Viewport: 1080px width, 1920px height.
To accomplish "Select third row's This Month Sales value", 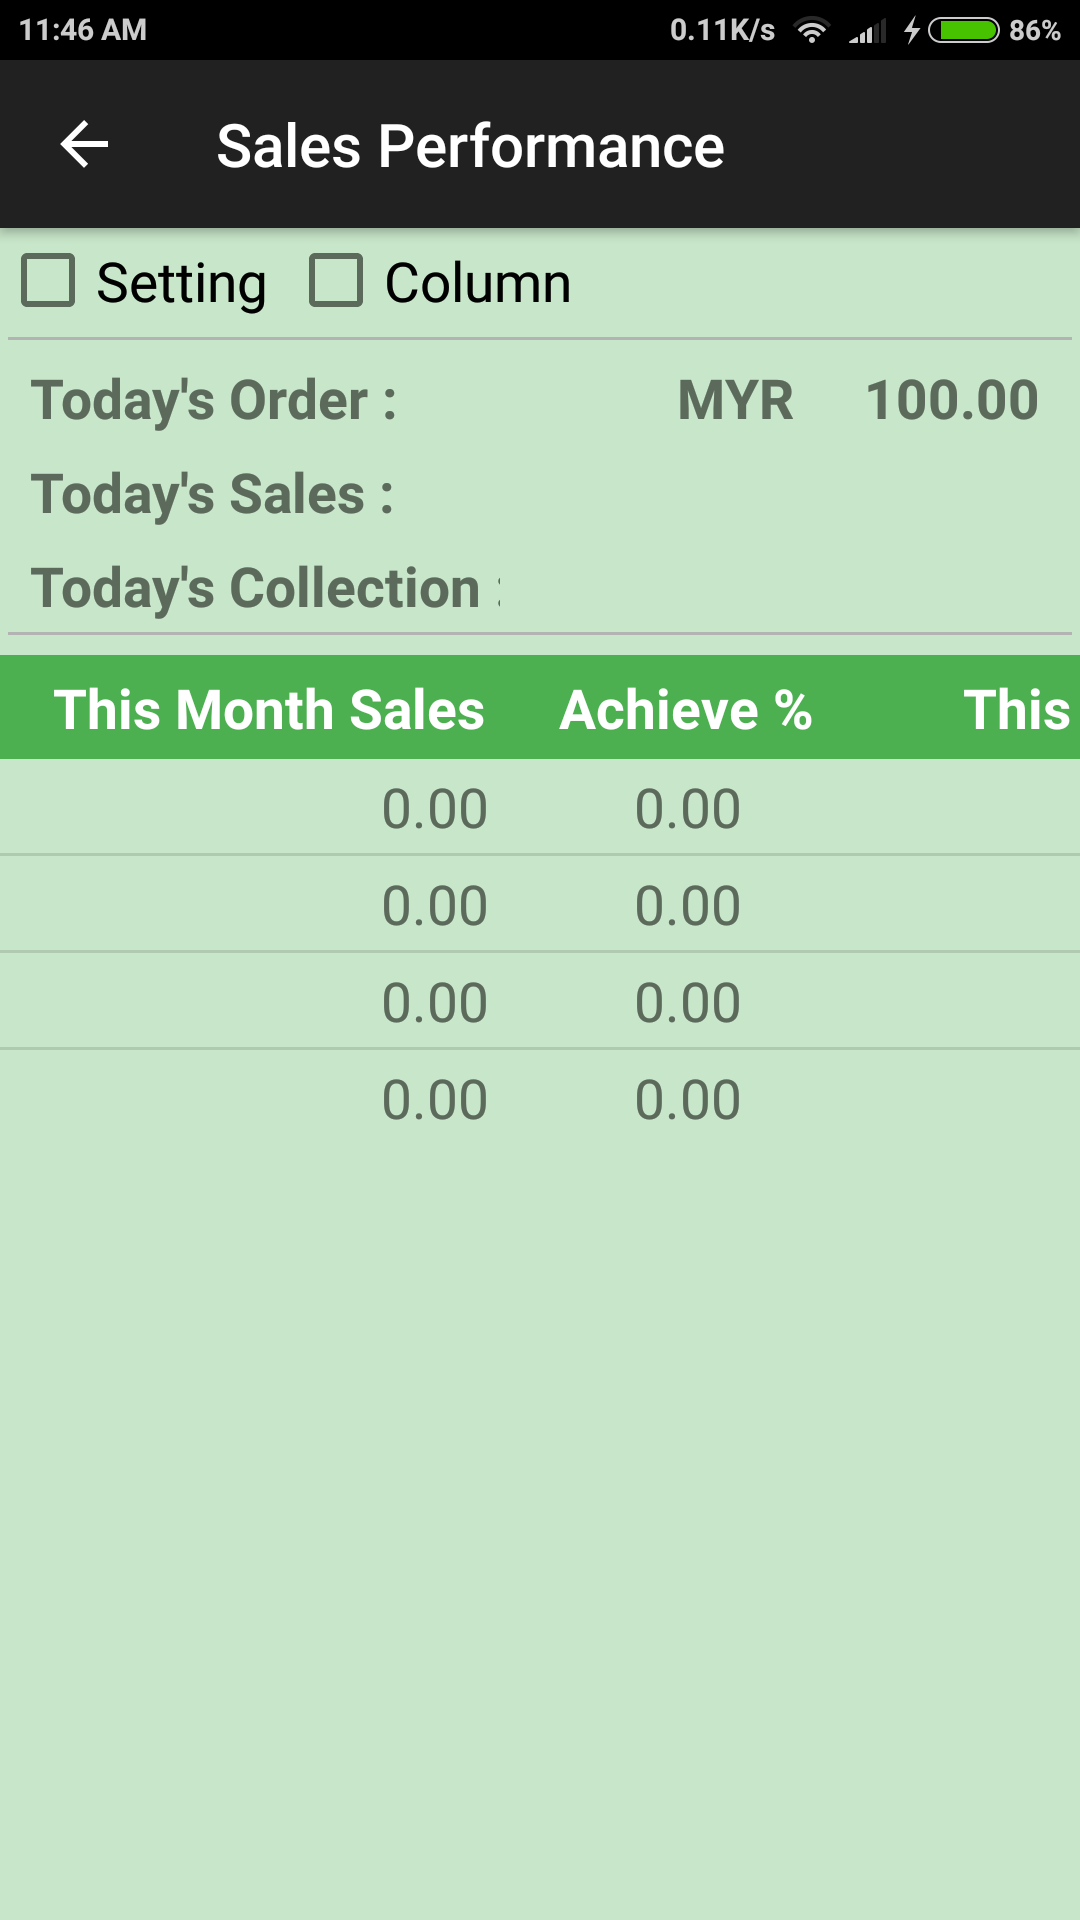I will click(434, 1003).
